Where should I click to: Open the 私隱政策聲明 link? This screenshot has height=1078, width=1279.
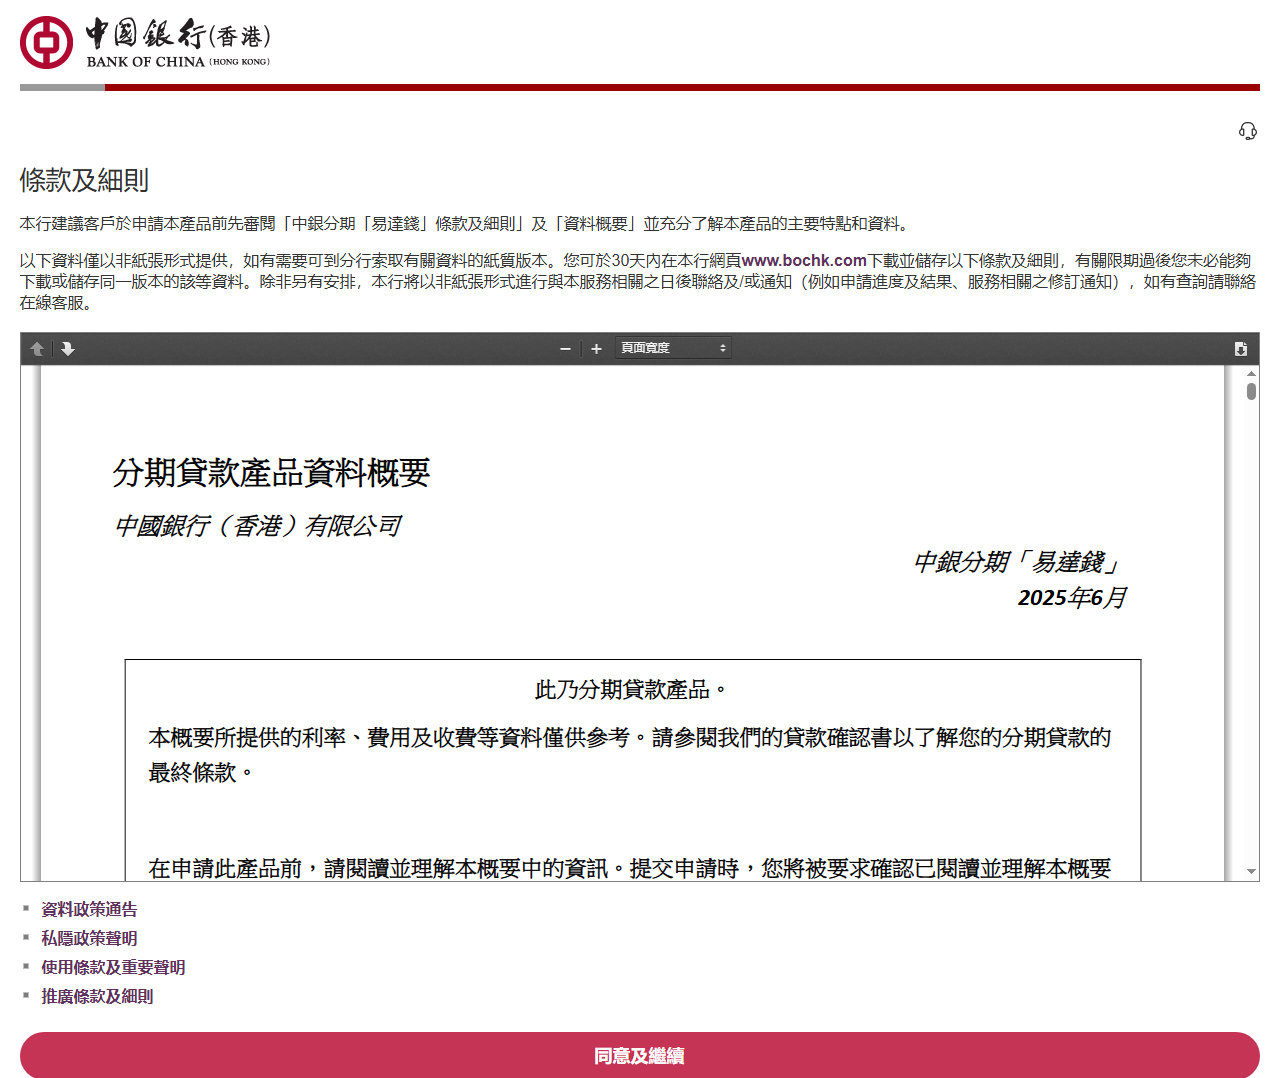point(89,938)
